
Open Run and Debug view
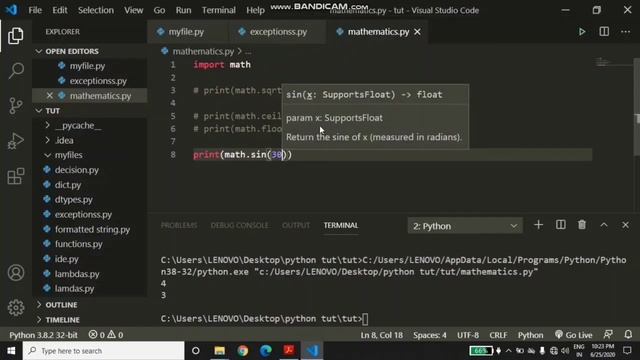[16, 141]
